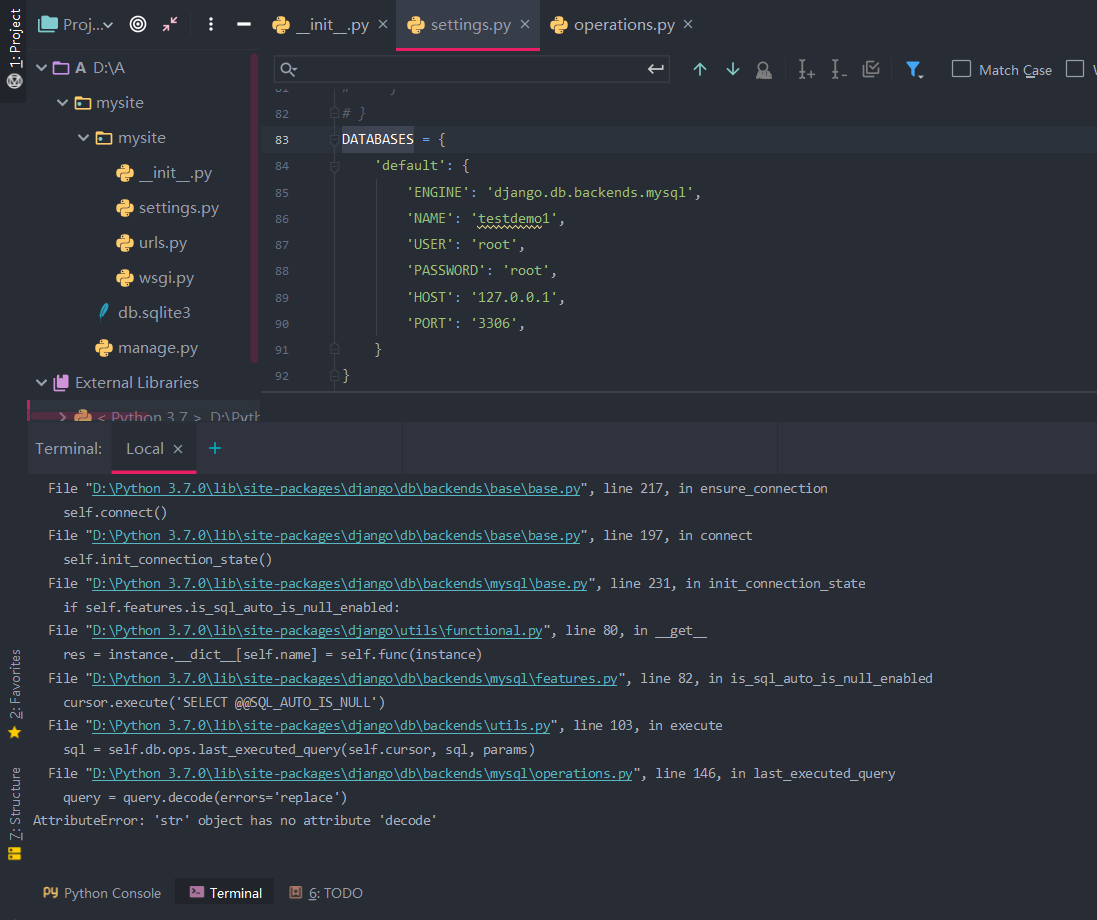The height and width of the screenshot is (920, 1097).
Task: Open mysql\base.py link in traceback
Action: click(x=340, y=583)
